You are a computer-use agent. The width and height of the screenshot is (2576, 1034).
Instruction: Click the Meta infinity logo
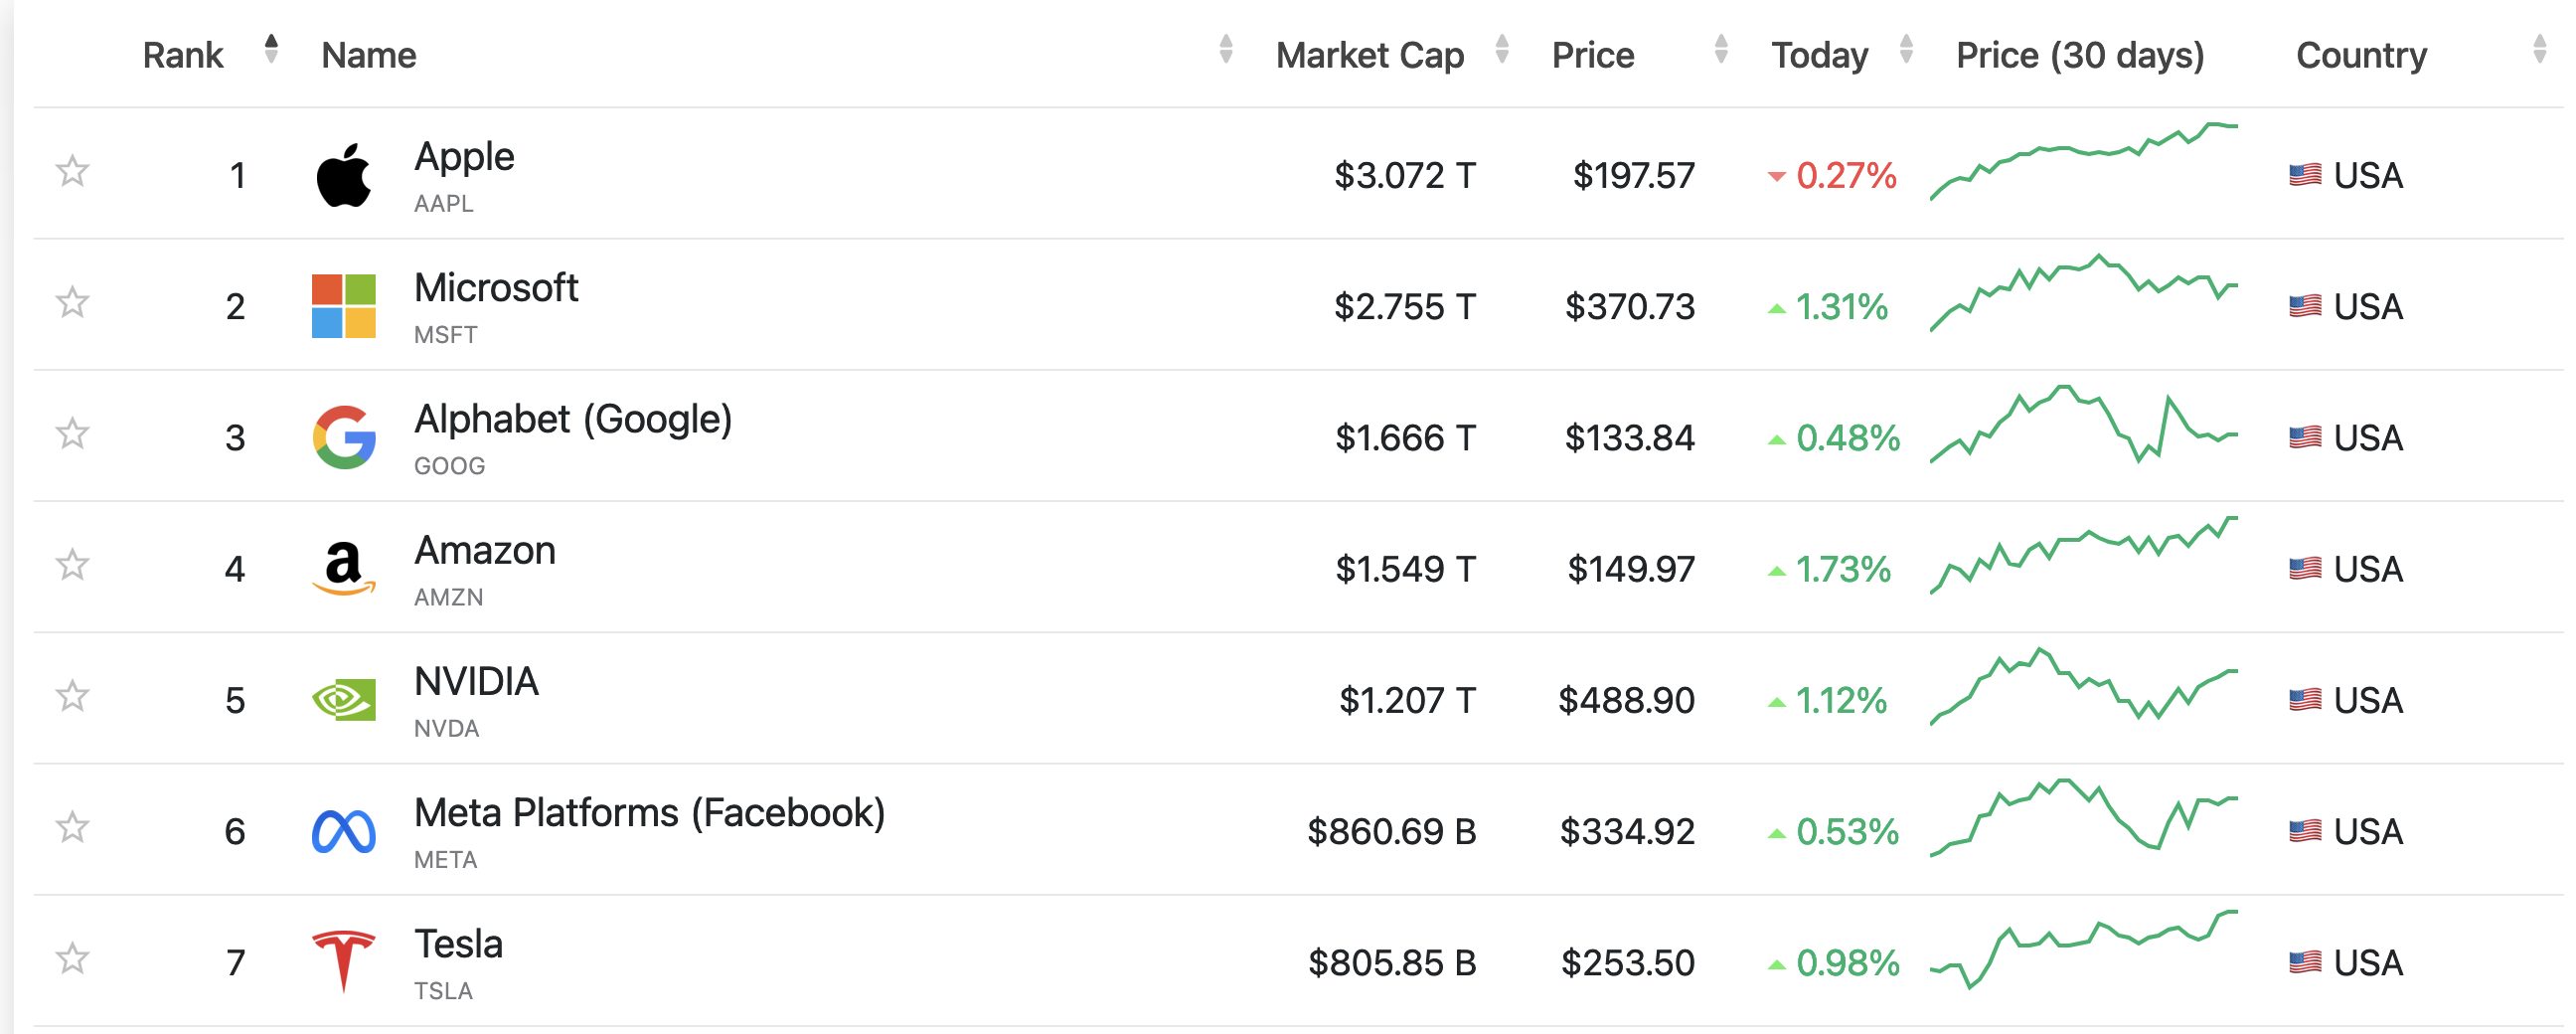(x=343, y=831)
